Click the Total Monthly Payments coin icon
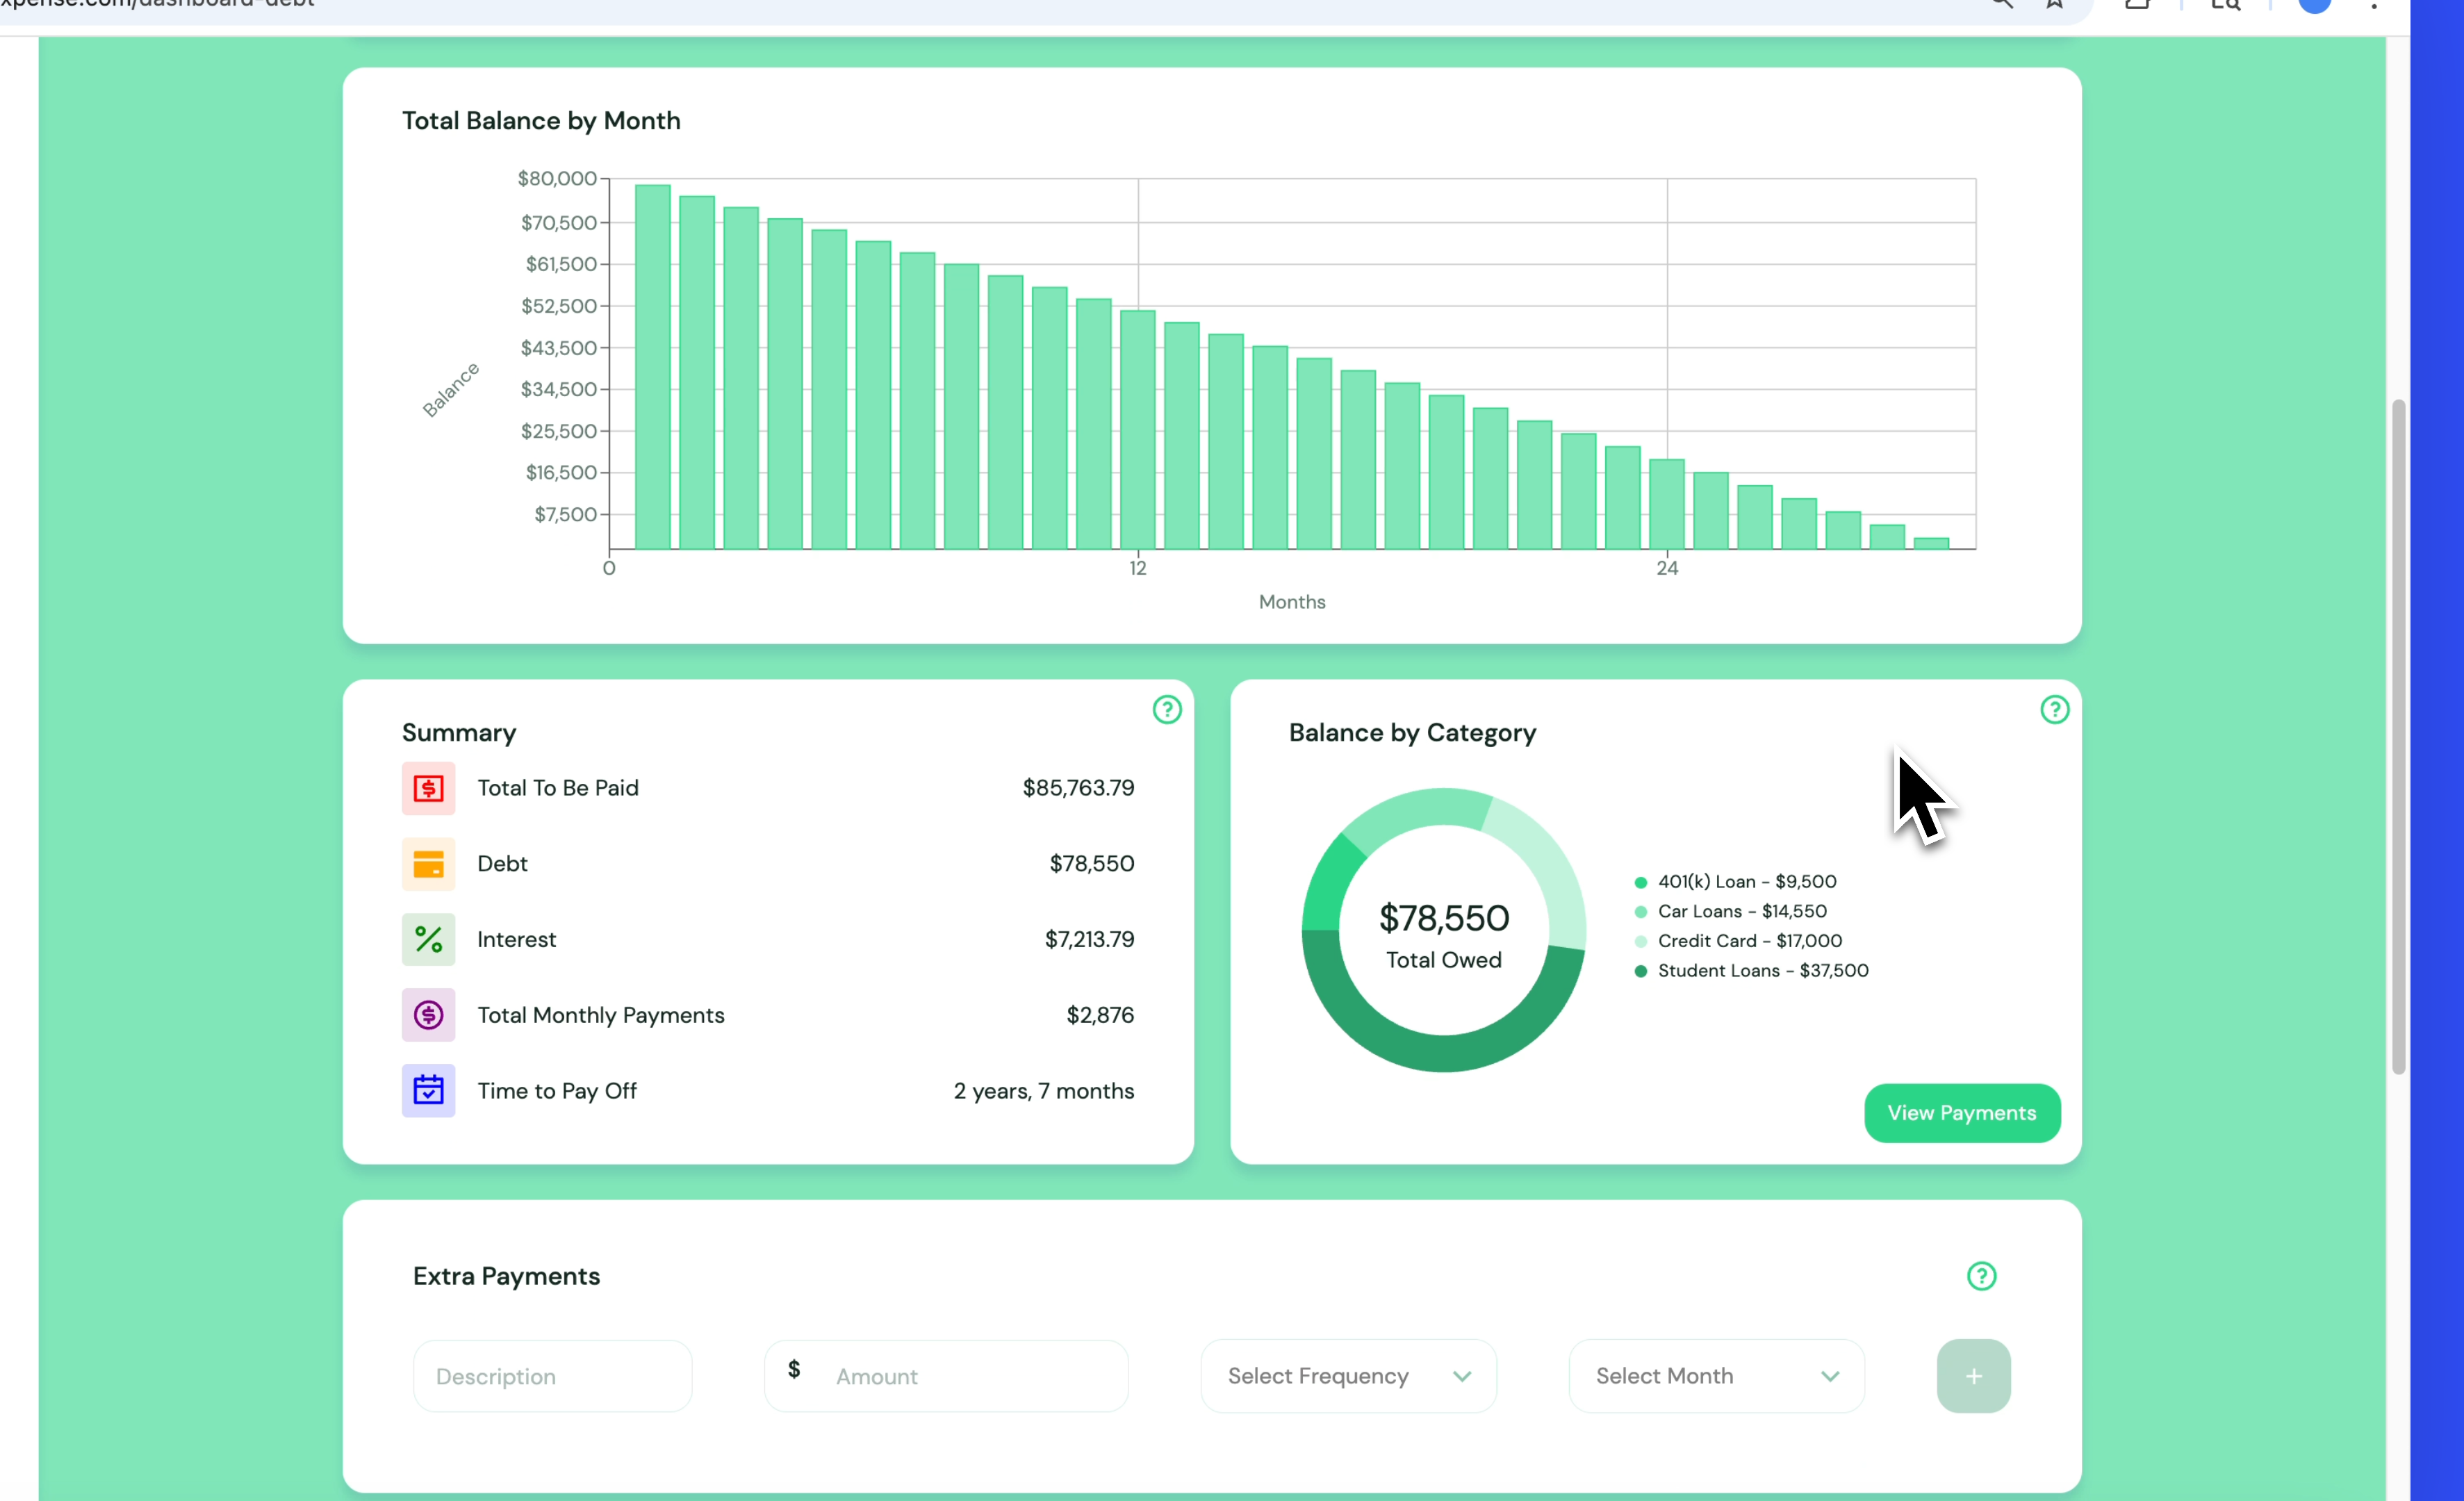The width and height of the screenshot is (2464, 1501). [x=428, y=1015]
